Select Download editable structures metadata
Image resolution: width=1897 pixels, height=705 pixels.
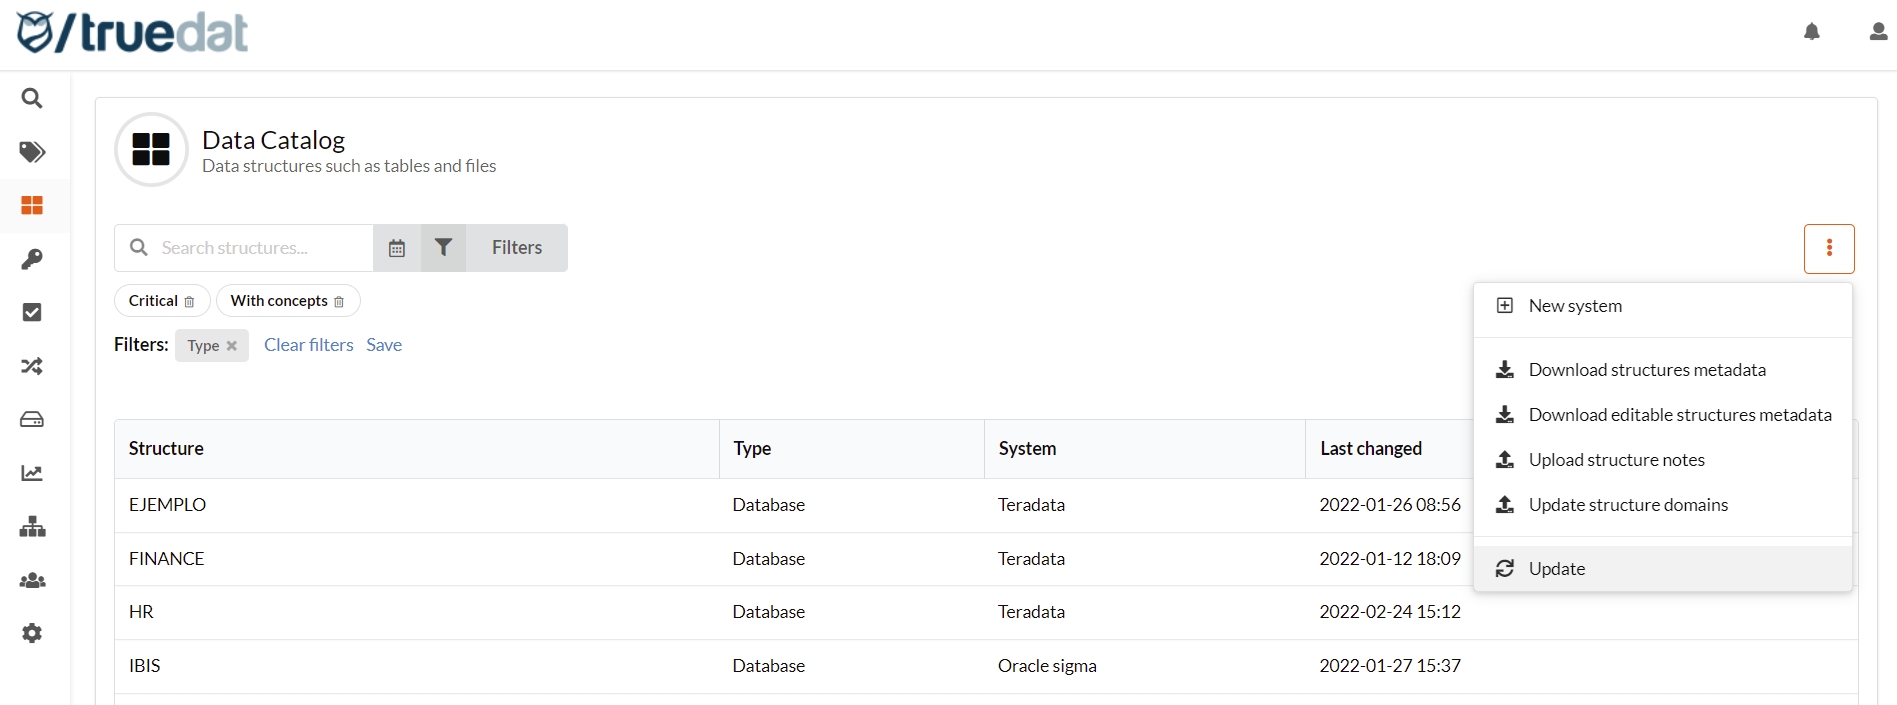1679,415
